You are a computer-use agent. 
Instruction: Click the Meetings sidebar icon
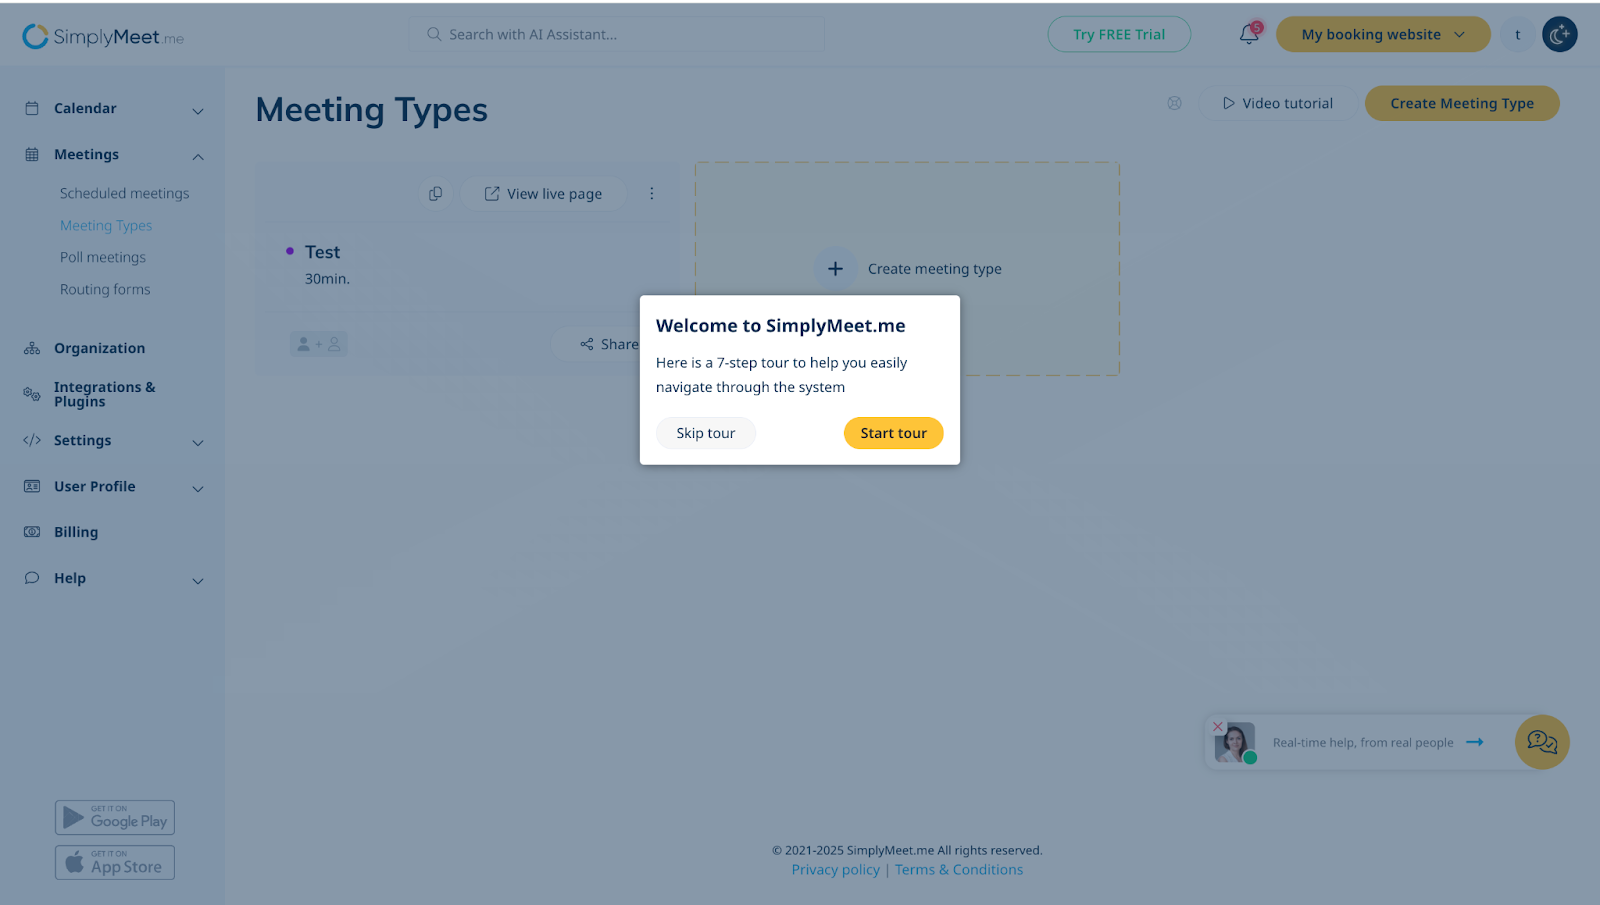coord(32,154)
